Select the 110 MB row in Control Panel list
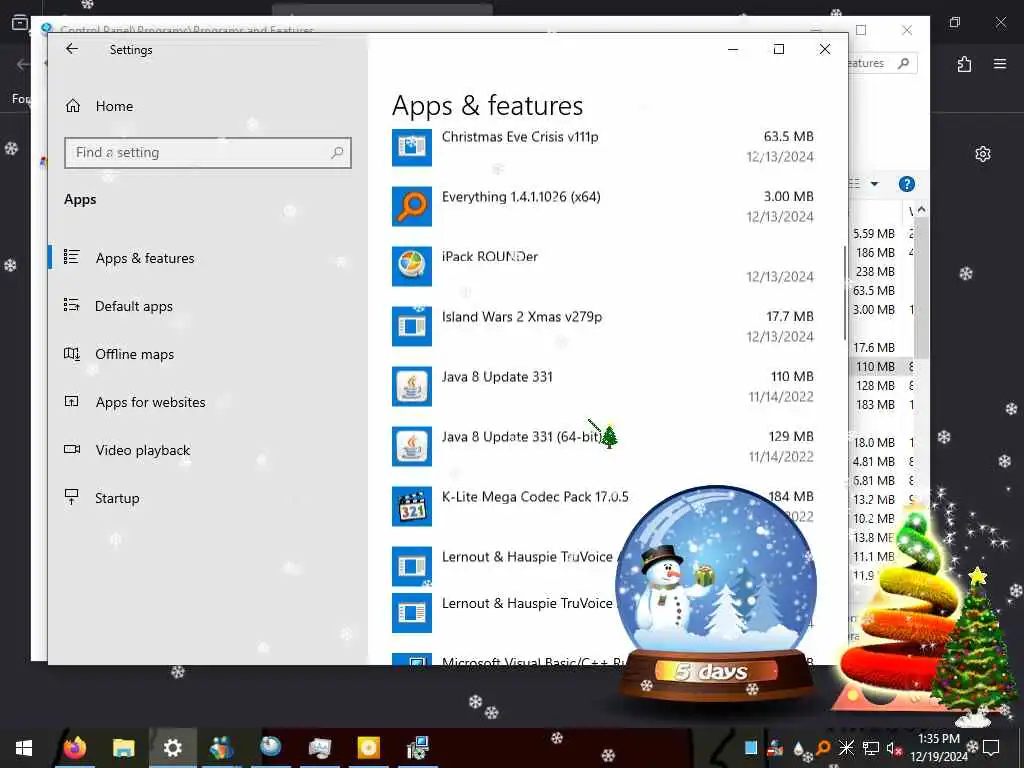1024x768 pixels. tap(875, 367)
